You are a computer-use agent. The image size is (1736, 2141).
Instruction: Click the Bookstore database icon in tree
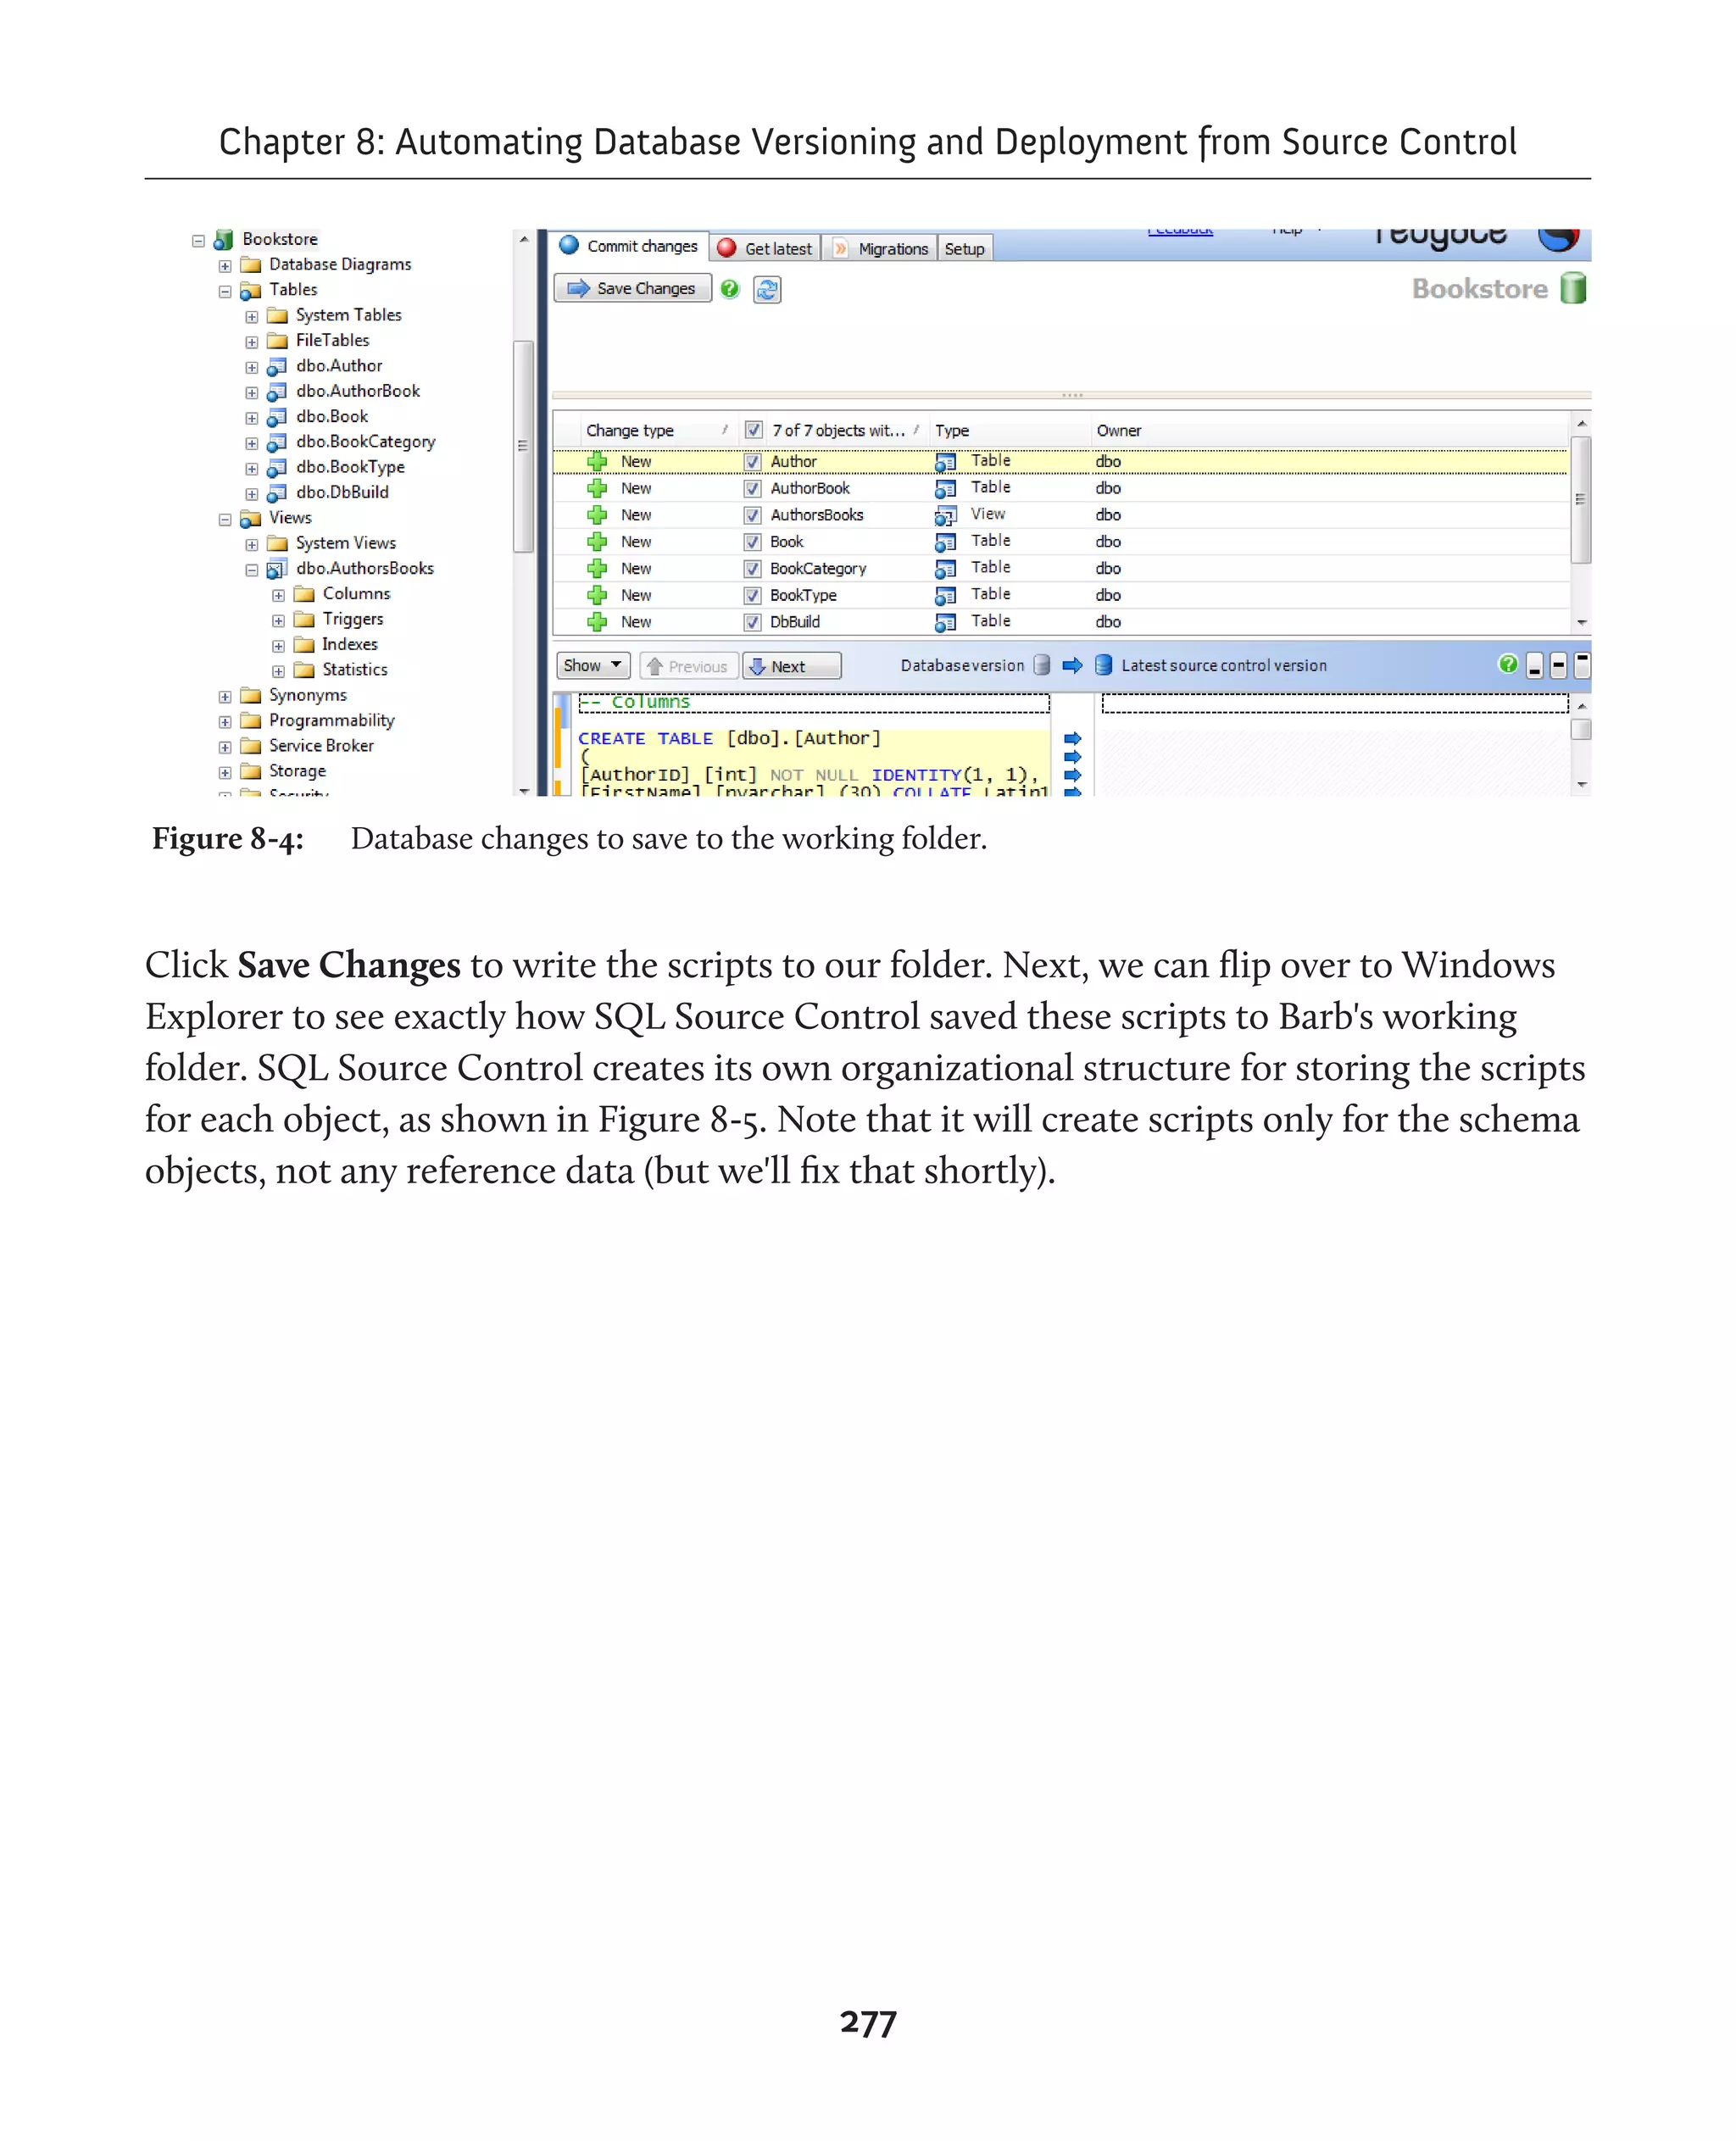click(223, 240)
